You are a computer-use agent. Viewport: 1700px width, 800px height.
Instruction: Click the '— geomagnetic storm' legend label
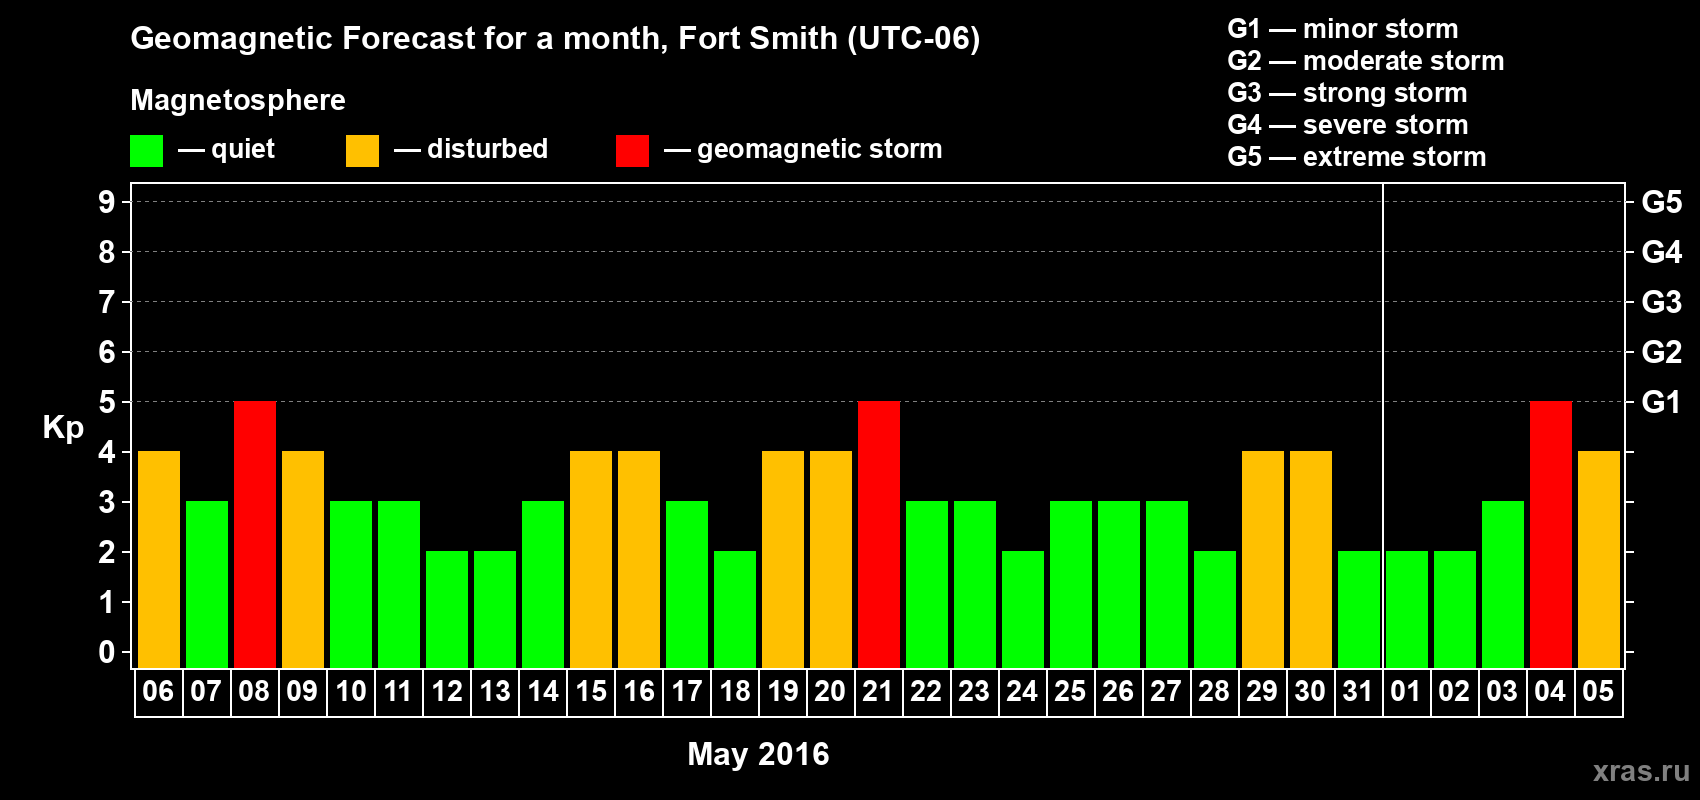tap(803, 149)
